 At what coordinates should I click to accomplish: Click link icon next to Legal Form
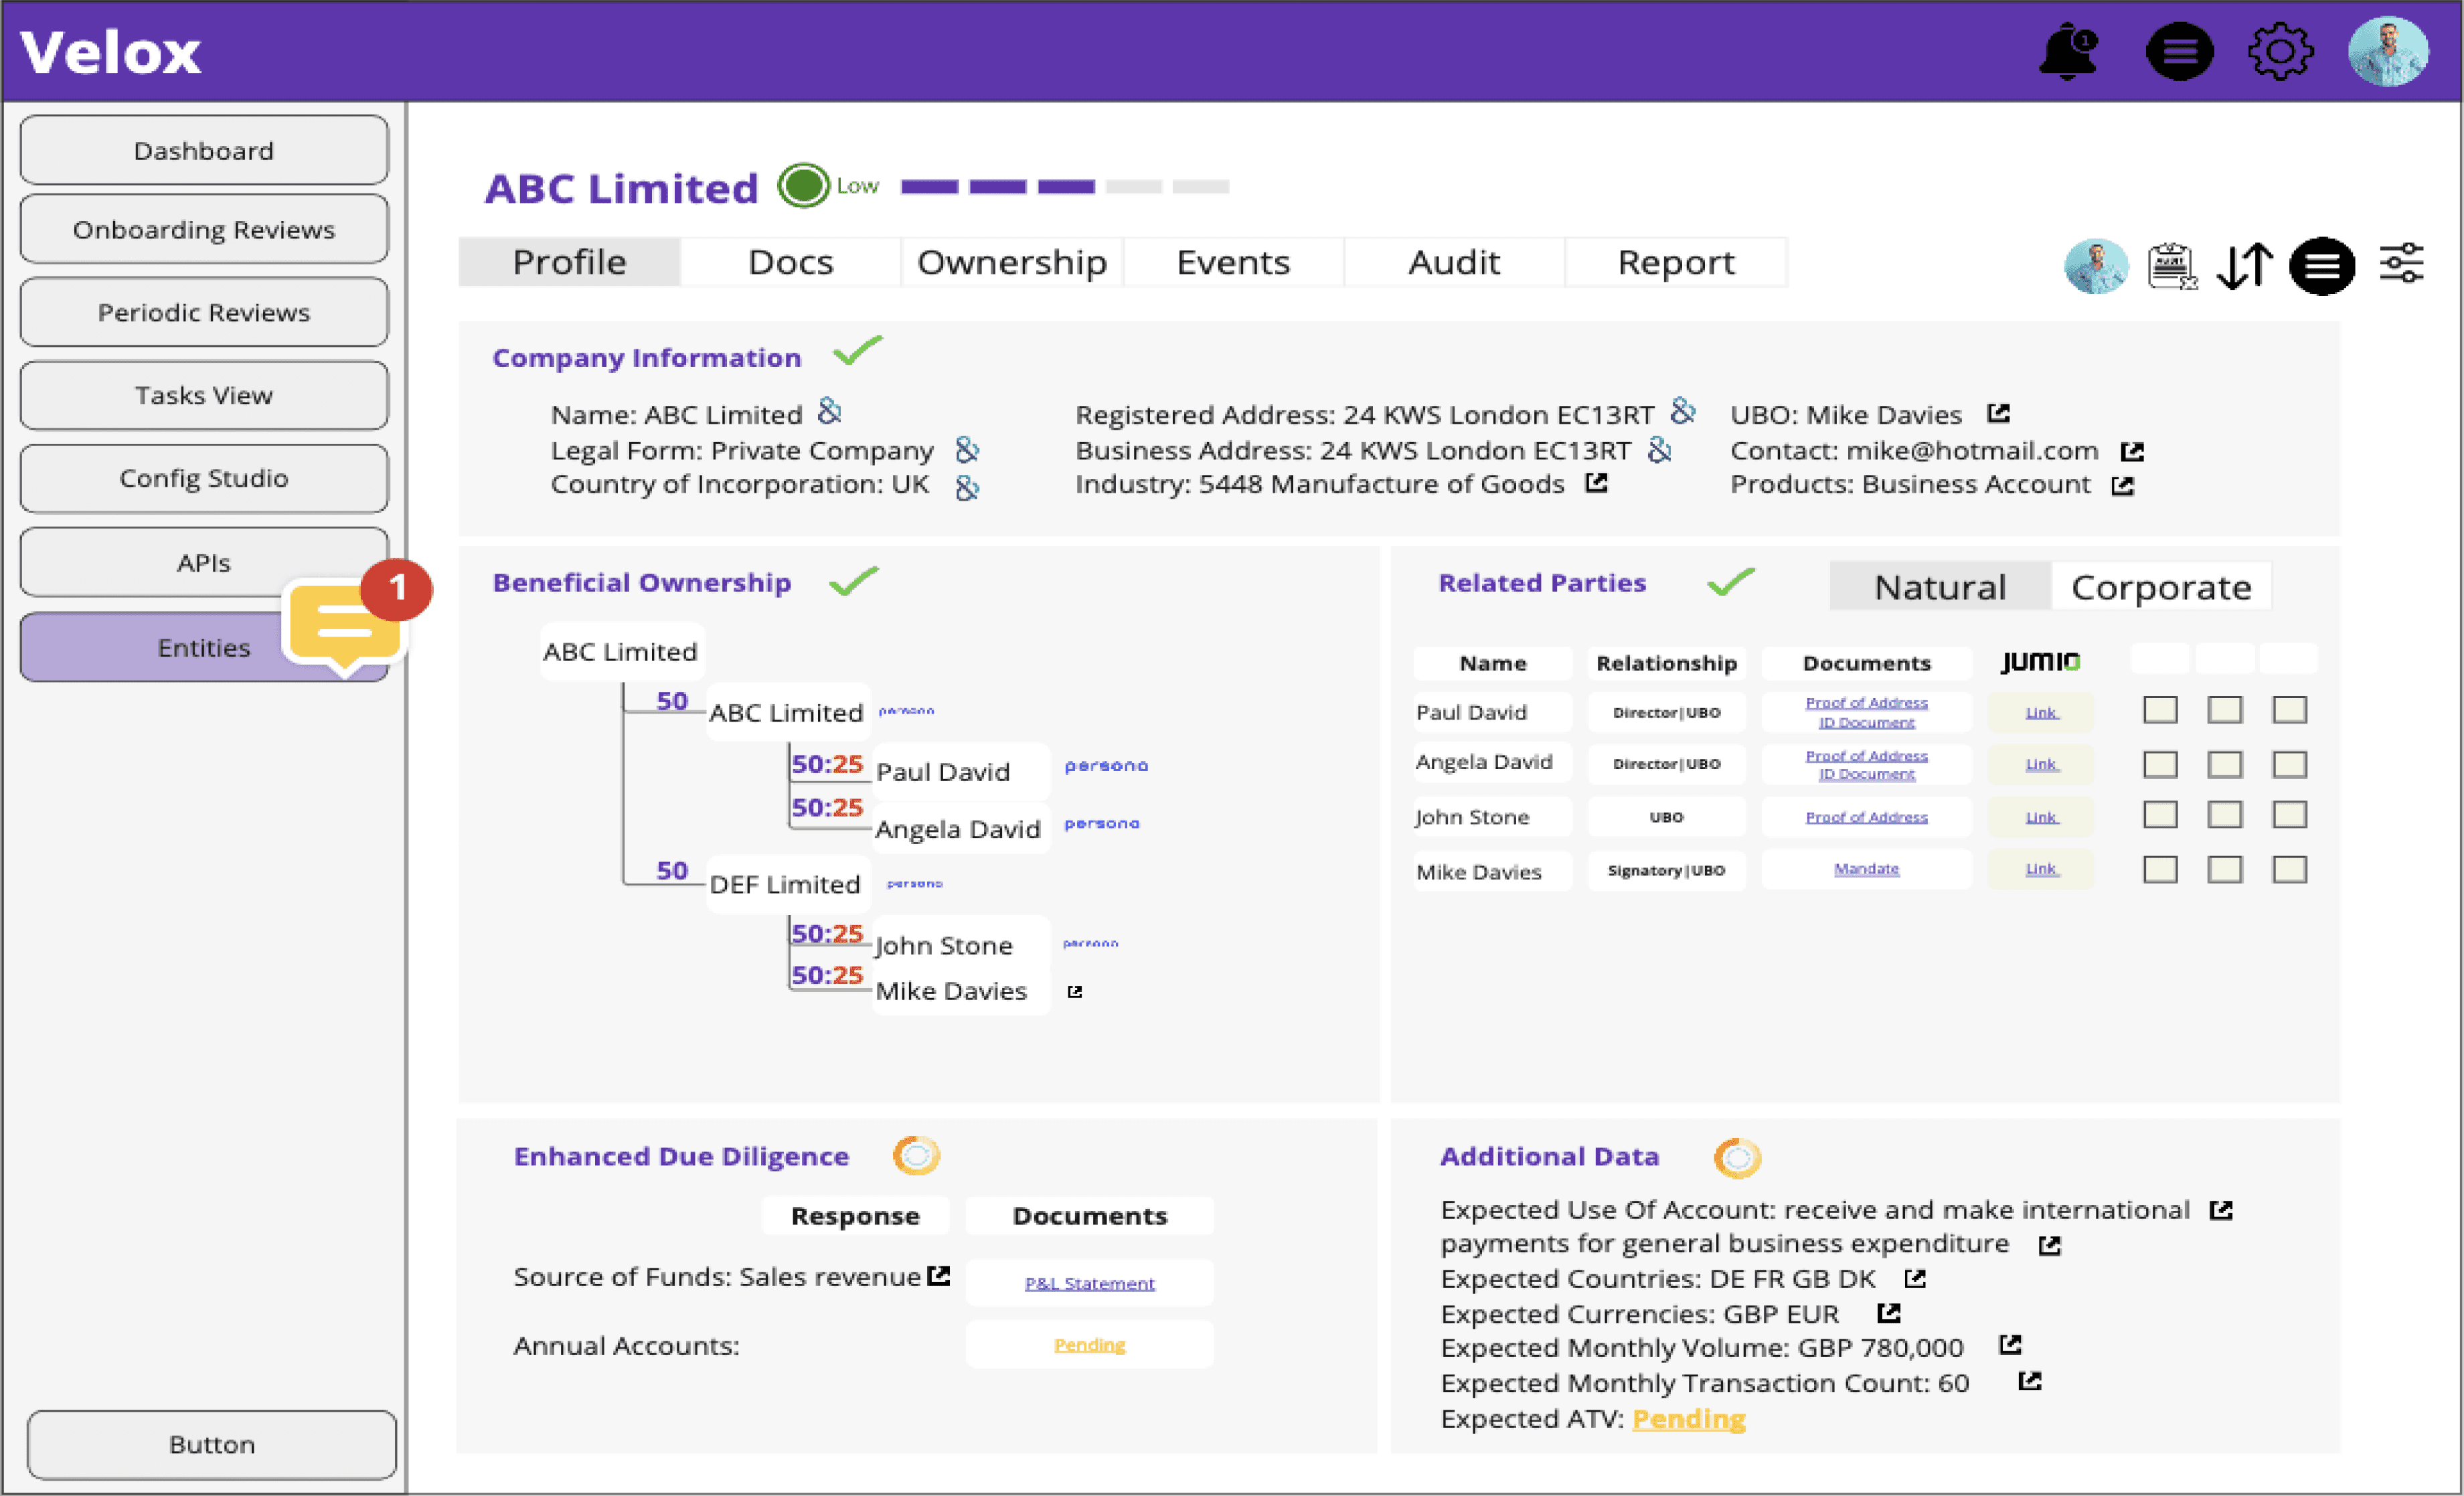tap(966, 451)
